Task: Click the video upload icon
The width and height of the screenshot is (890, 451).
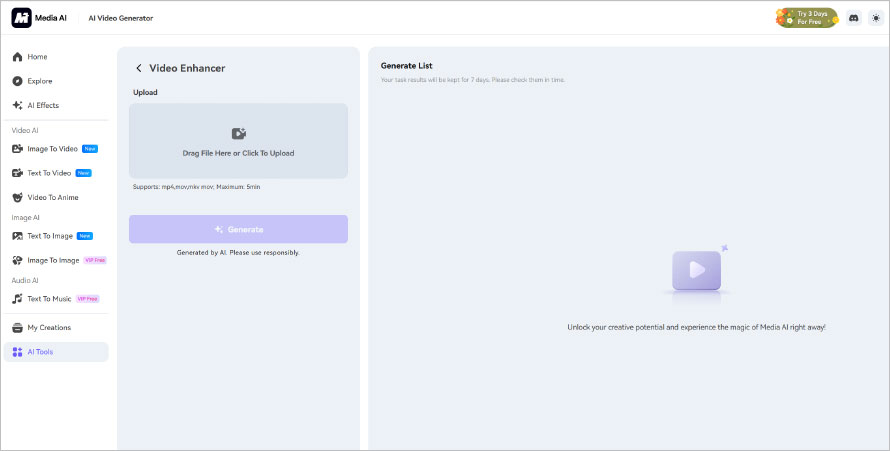Action: tap(238, 133)
